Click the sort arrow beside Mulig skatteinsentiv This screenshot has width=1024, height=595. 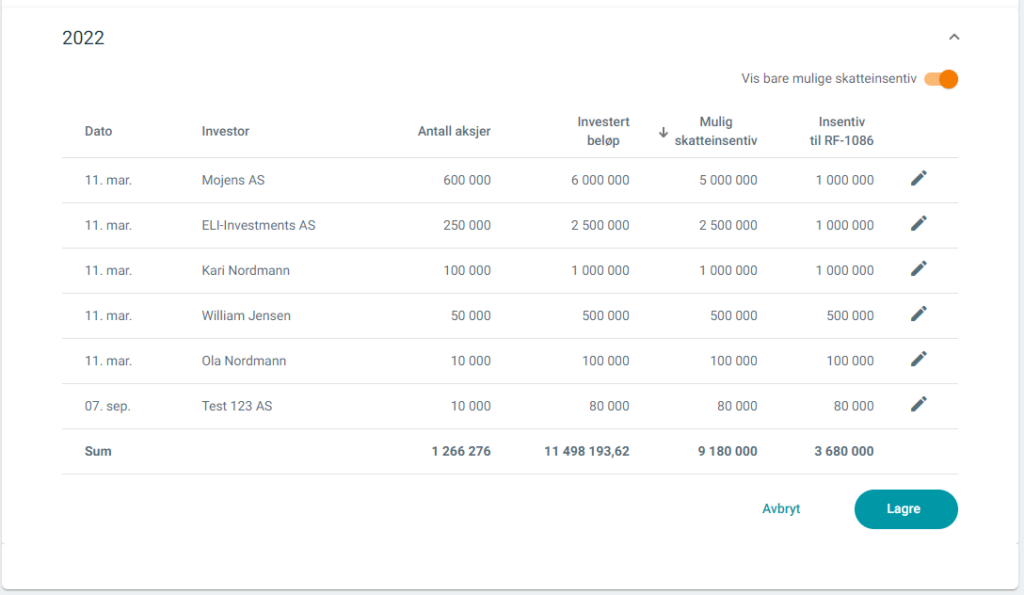click(x=663, y=132)
